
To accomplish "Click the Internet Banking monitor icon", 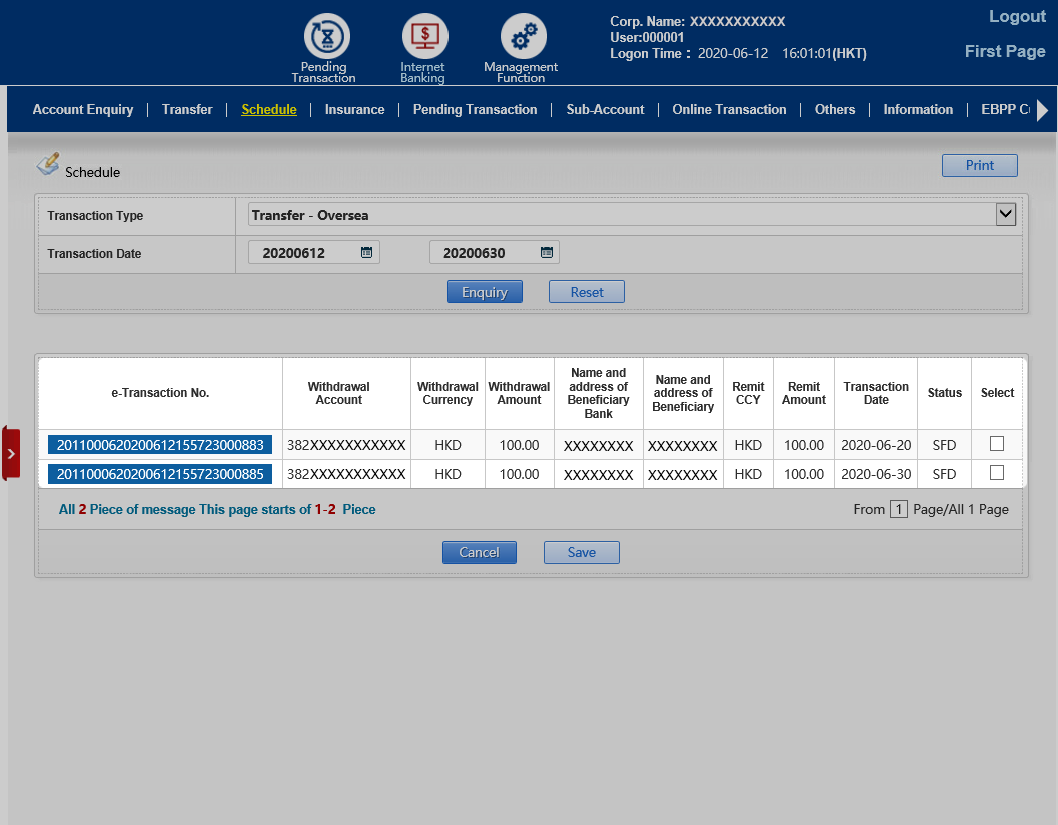I will pos(422,37).
